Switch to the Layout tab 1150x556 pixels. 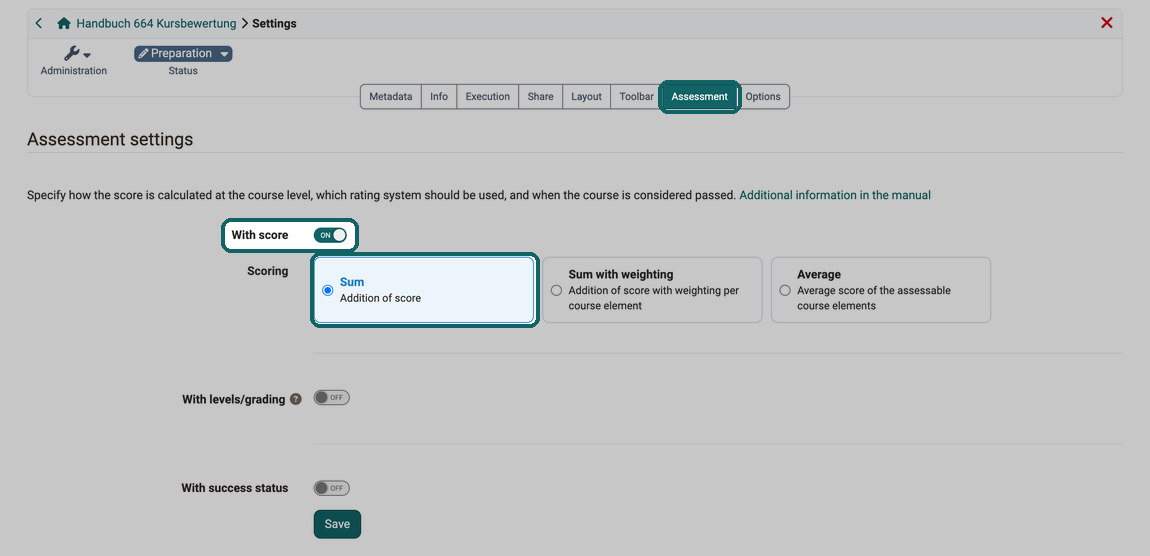point(587,97)
